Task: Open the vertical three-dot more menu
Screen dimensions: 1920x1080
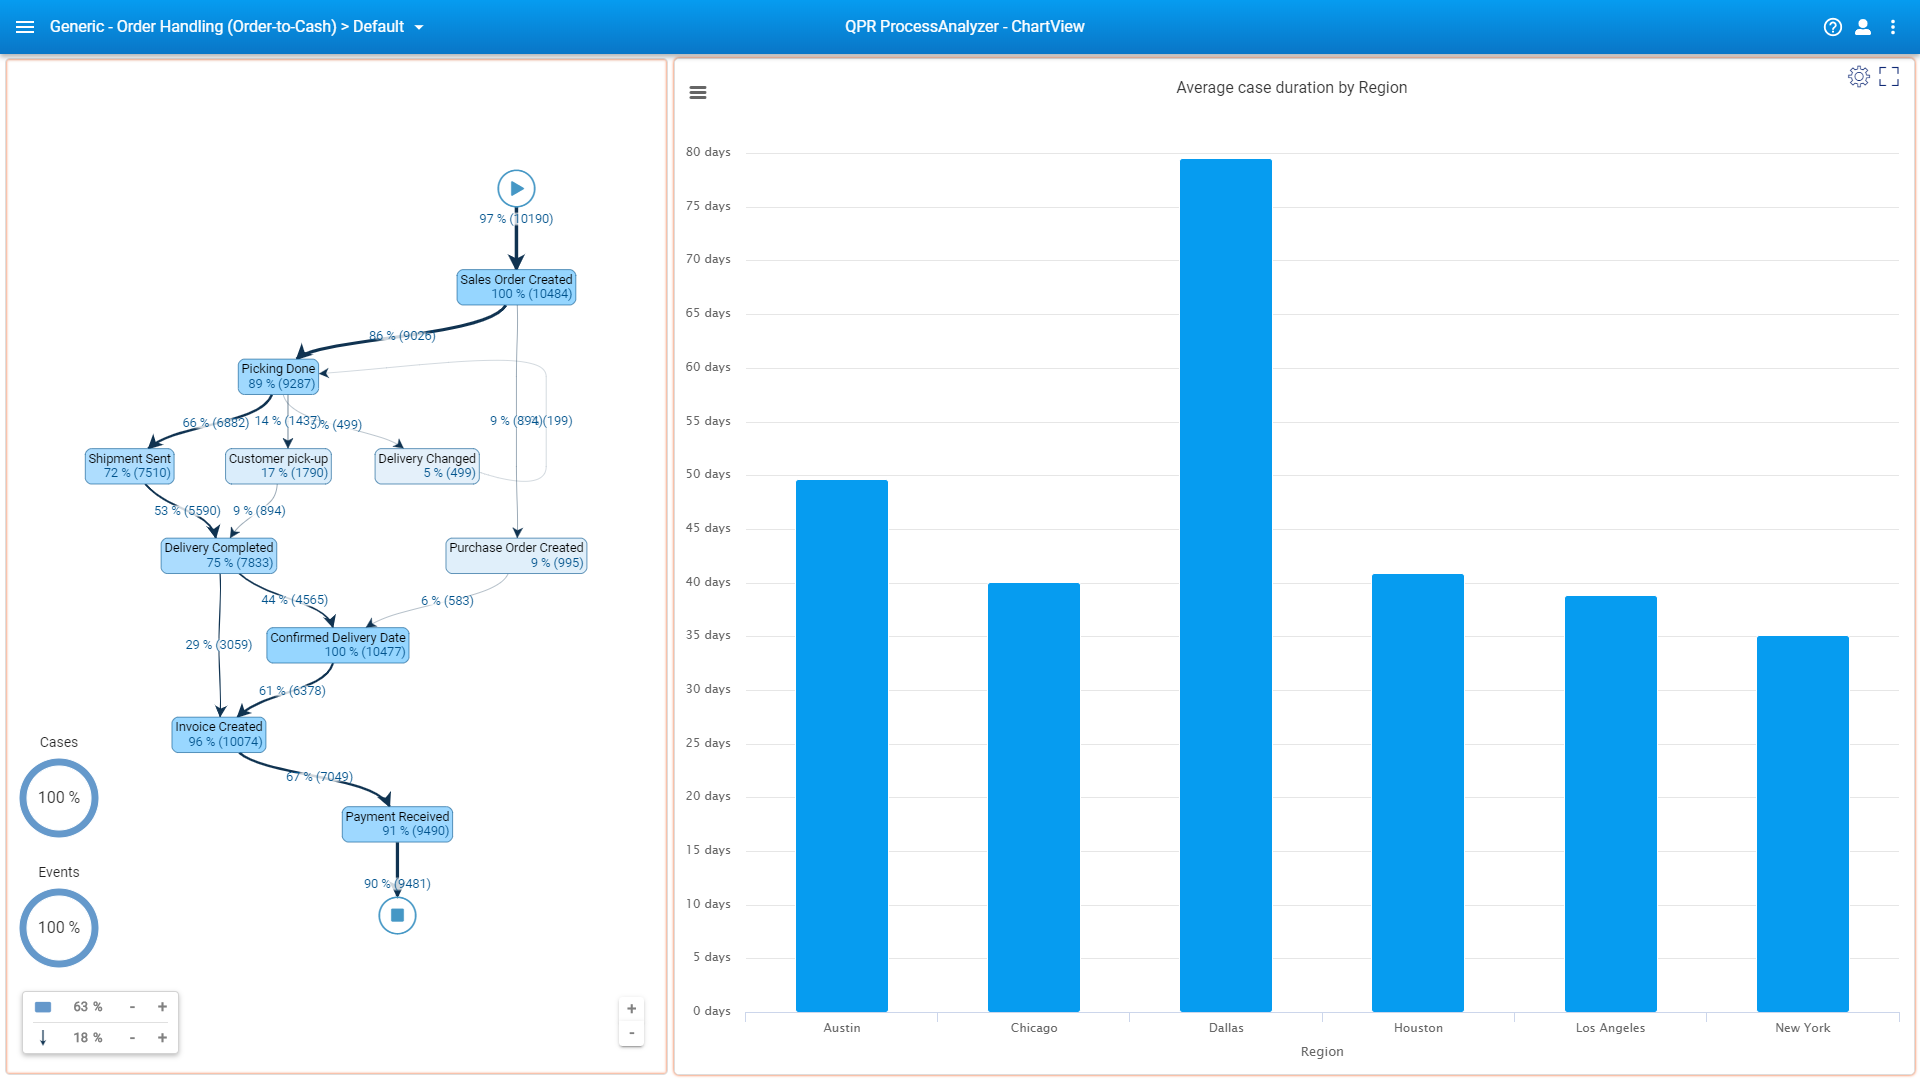Action: coord(1893,27)
